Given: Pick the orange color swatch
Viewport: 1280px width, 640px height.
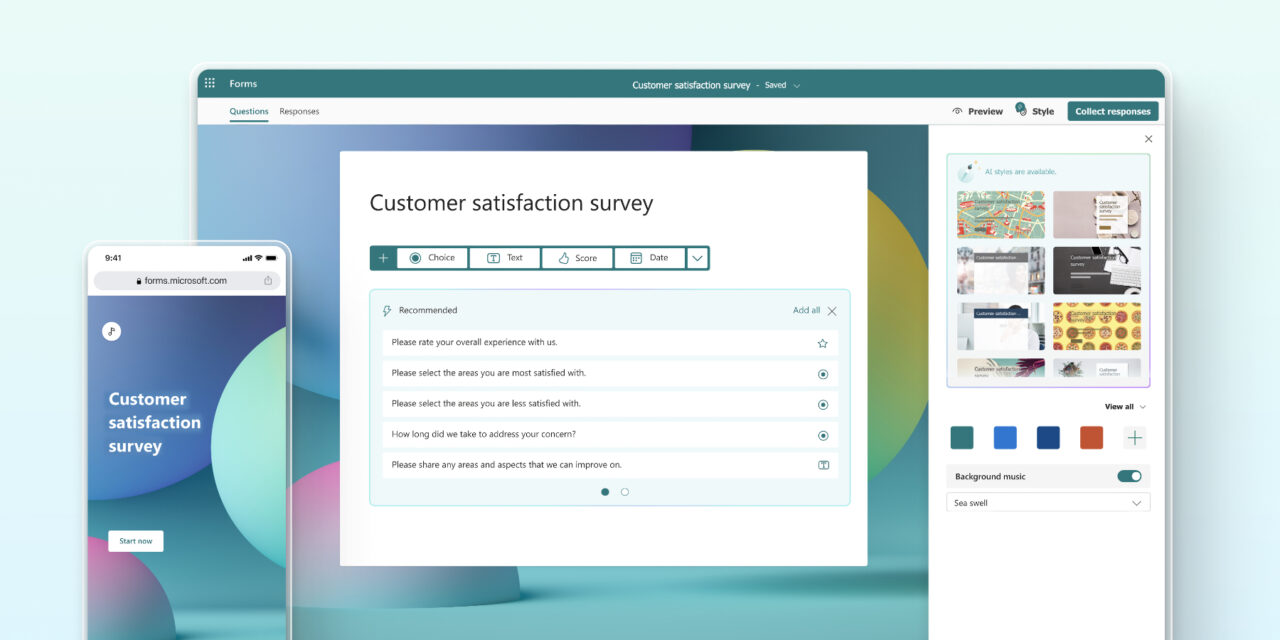Looking at the screenshot, I should coord(1091,438).
